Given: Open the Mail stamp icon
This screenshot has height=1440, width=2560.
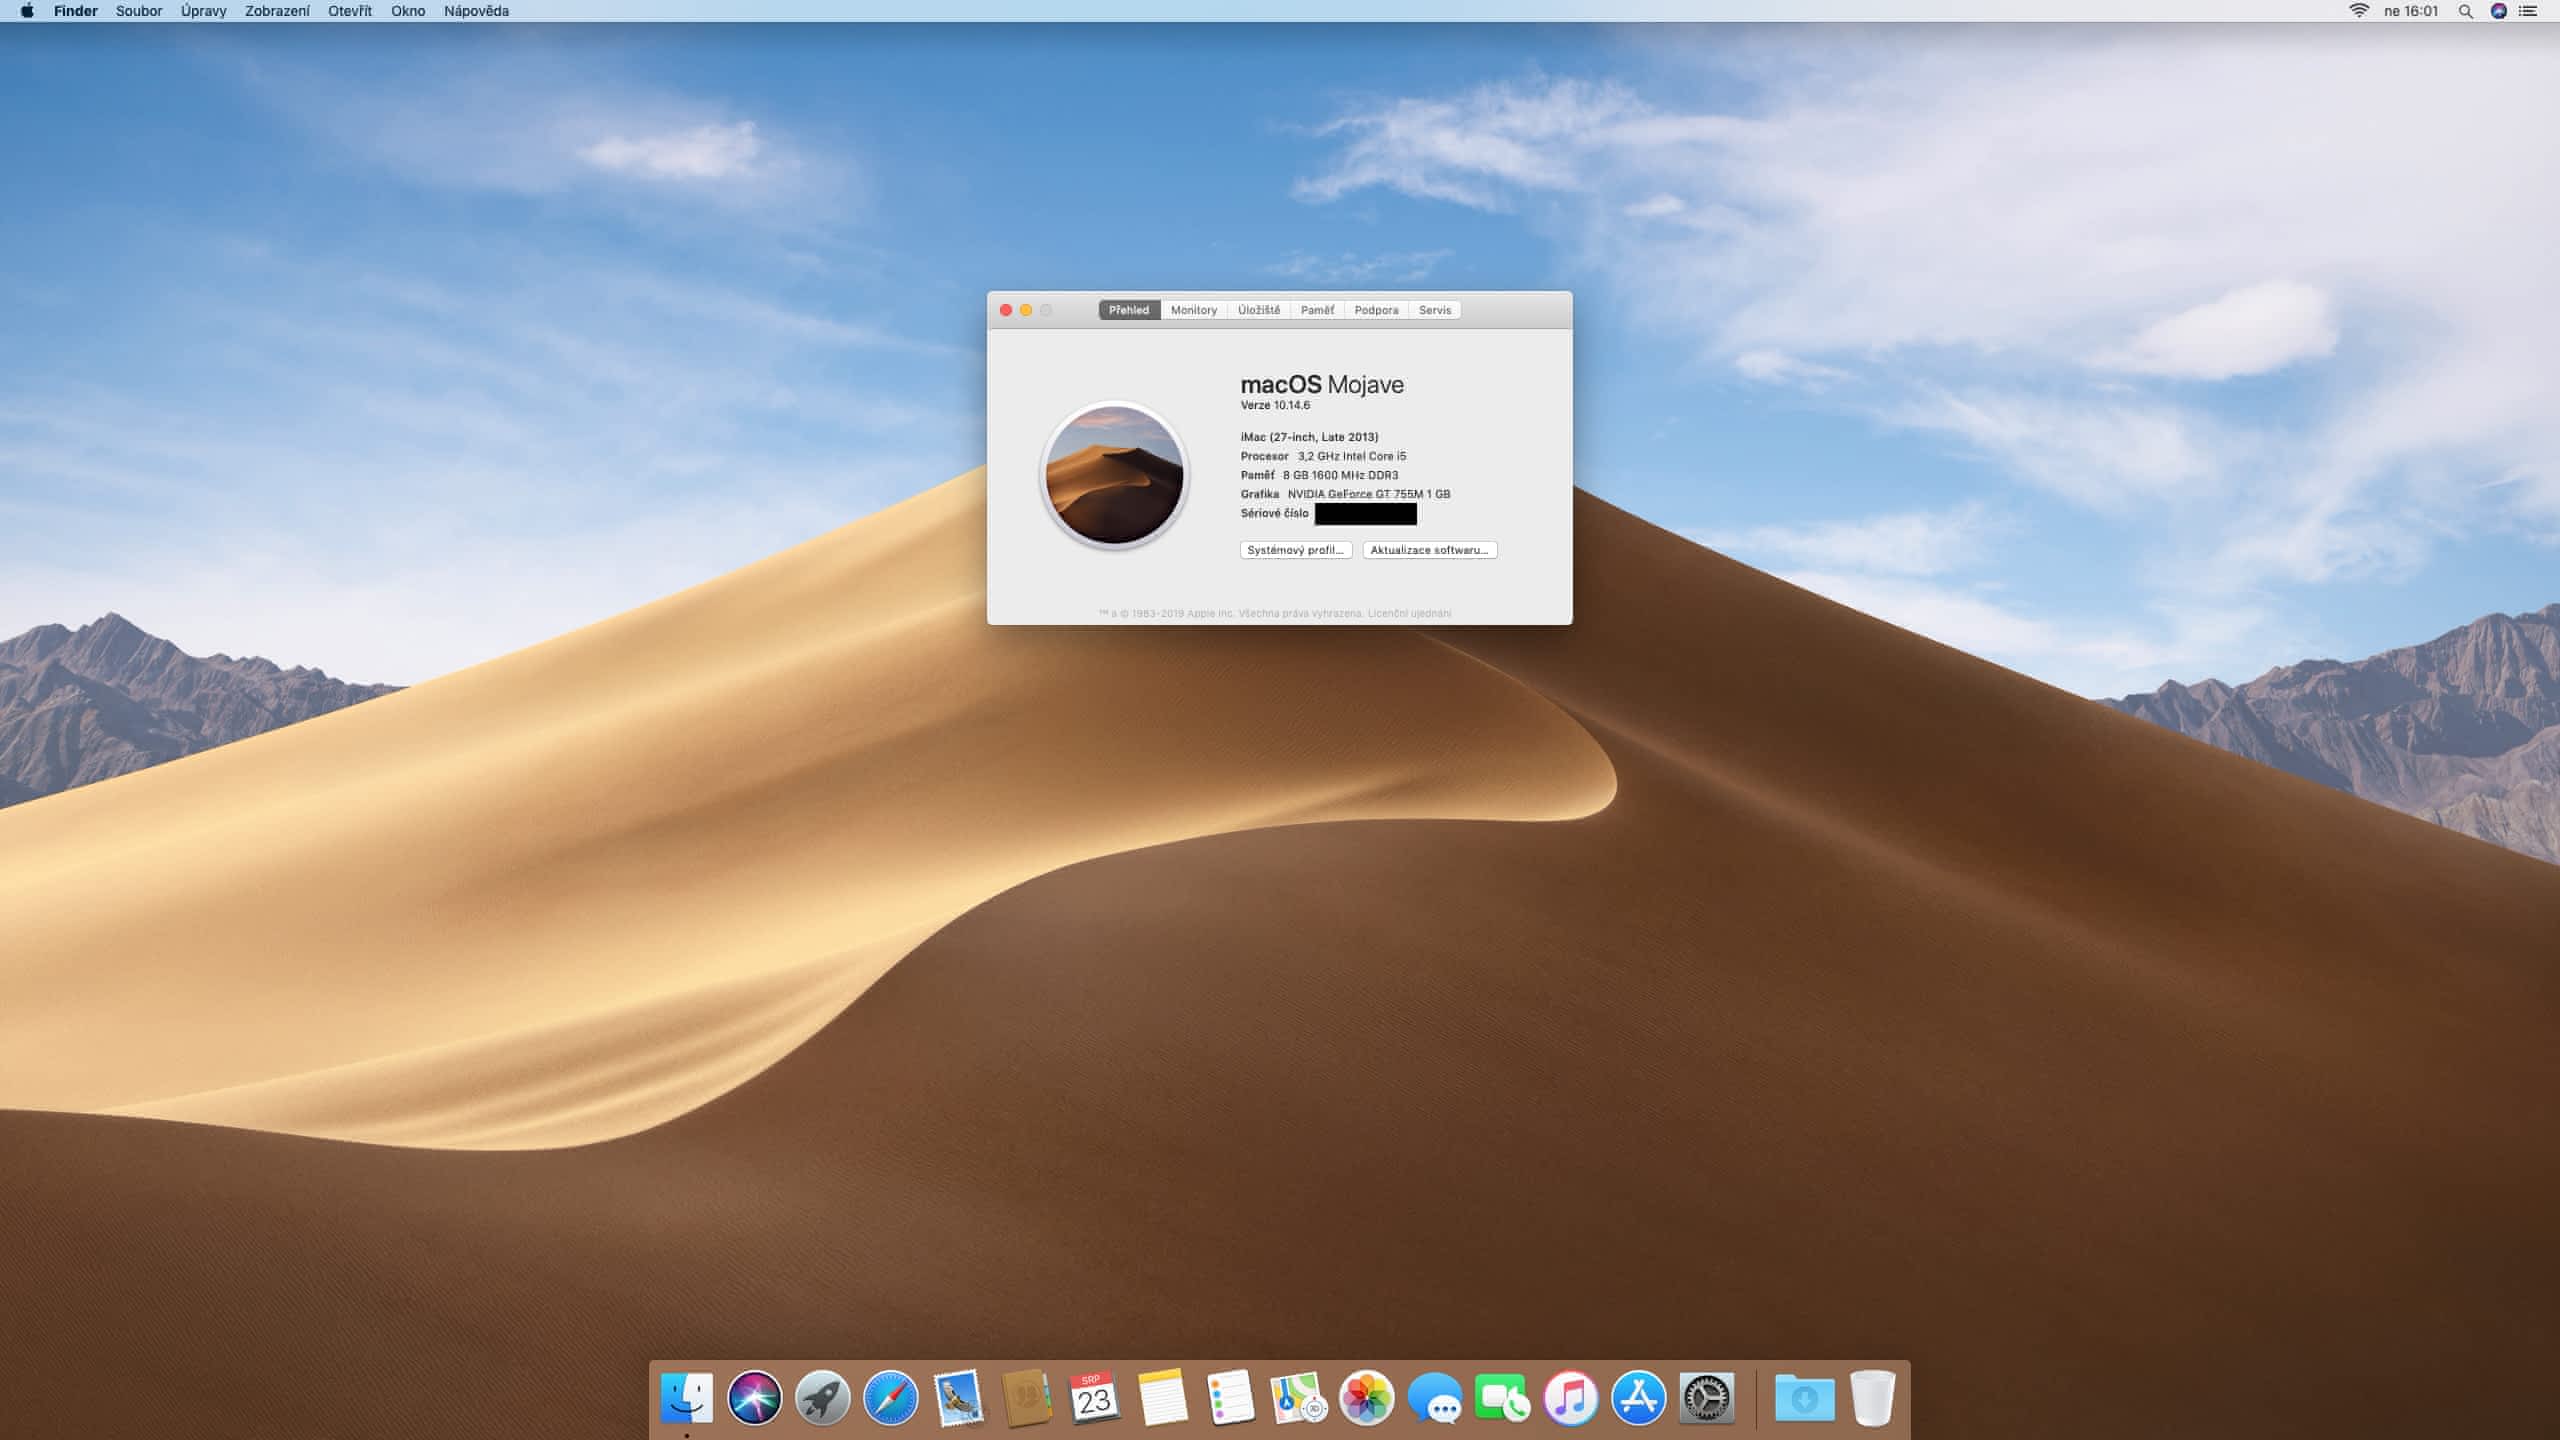Looking at the screenshot, I should coord(958,1397).
